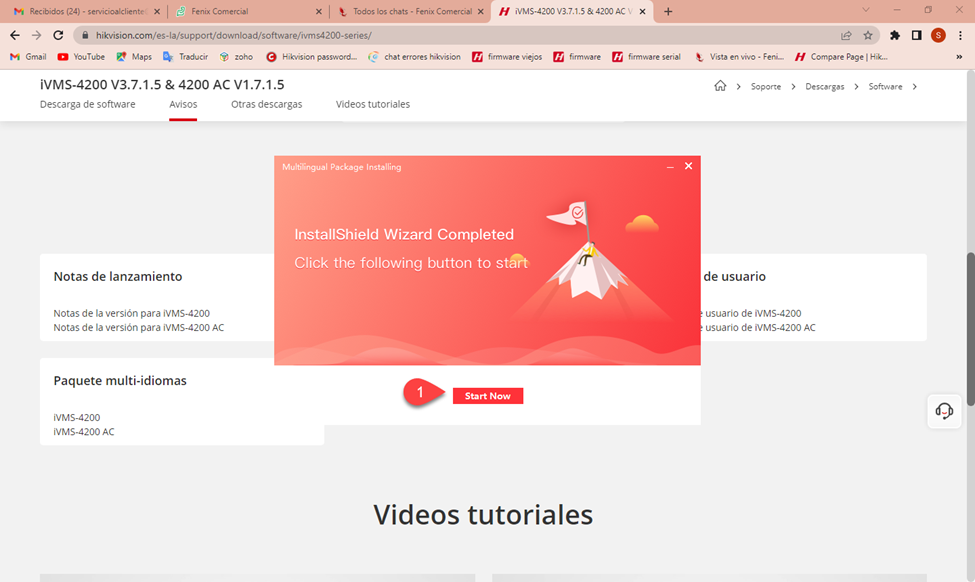Open iVMS-4200 AC multi-idiomas package link

coord(84,432)
